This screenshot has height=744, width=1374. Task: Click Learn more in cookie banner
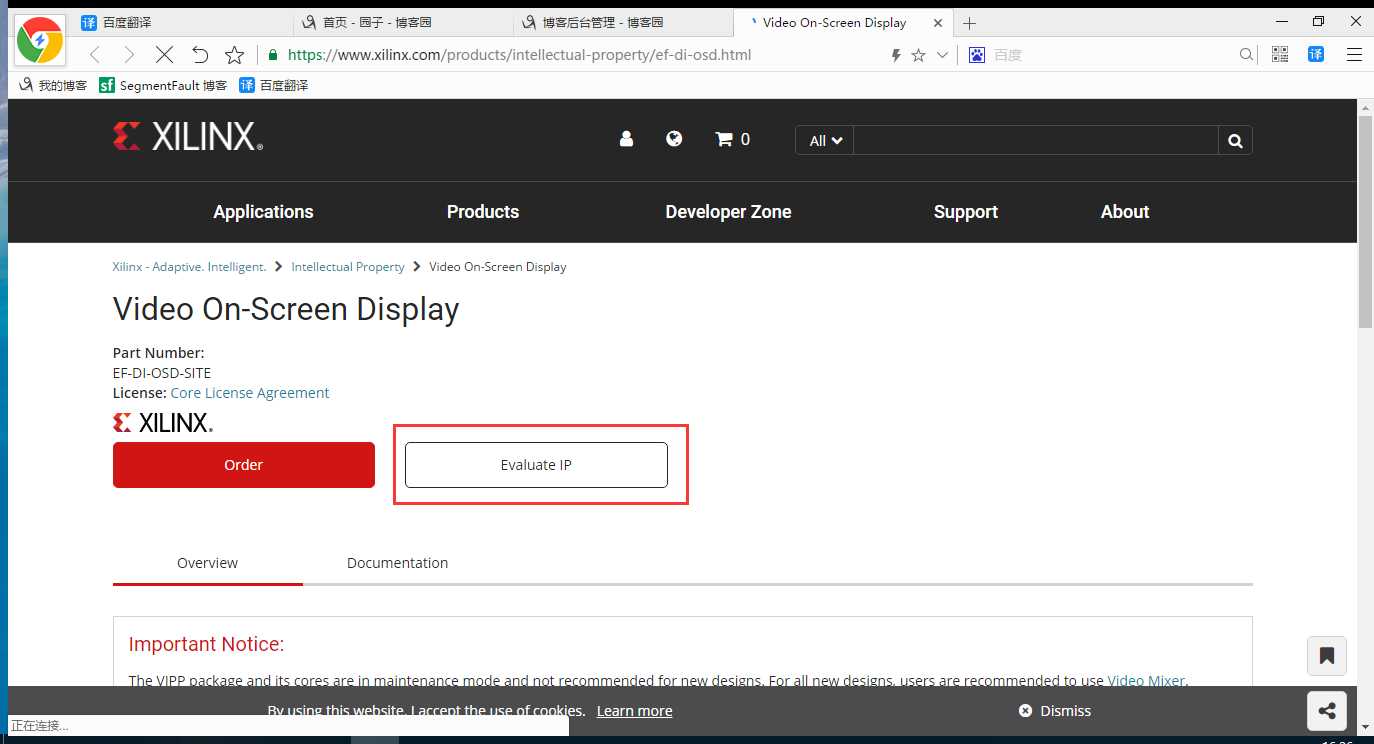click(634, 711)
